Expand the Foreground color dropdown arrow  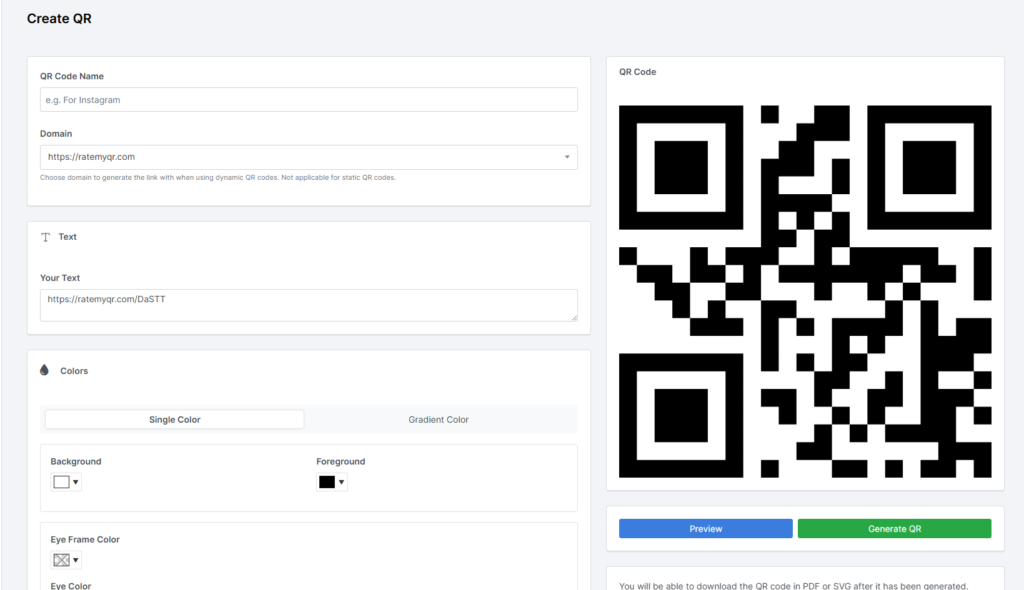pyautogui.click(x=341, y=482)
